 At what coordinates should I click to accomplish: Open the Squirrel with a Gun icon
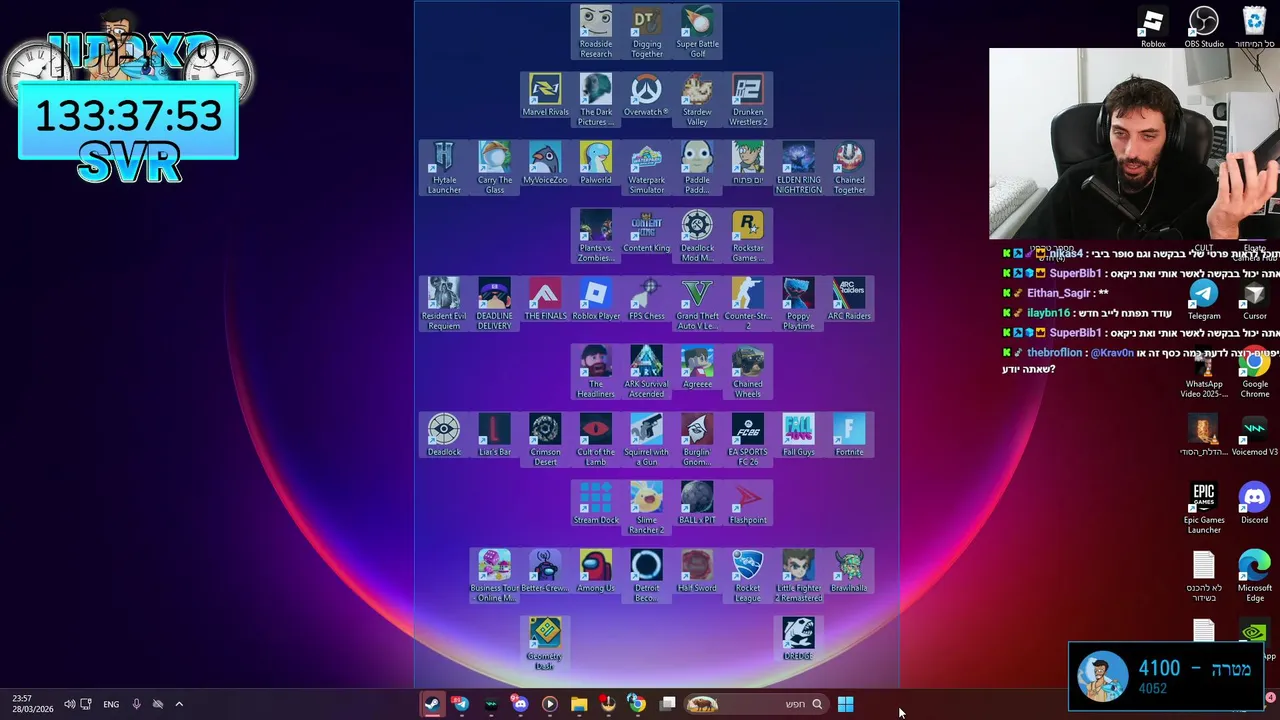[x=647, y=440]
